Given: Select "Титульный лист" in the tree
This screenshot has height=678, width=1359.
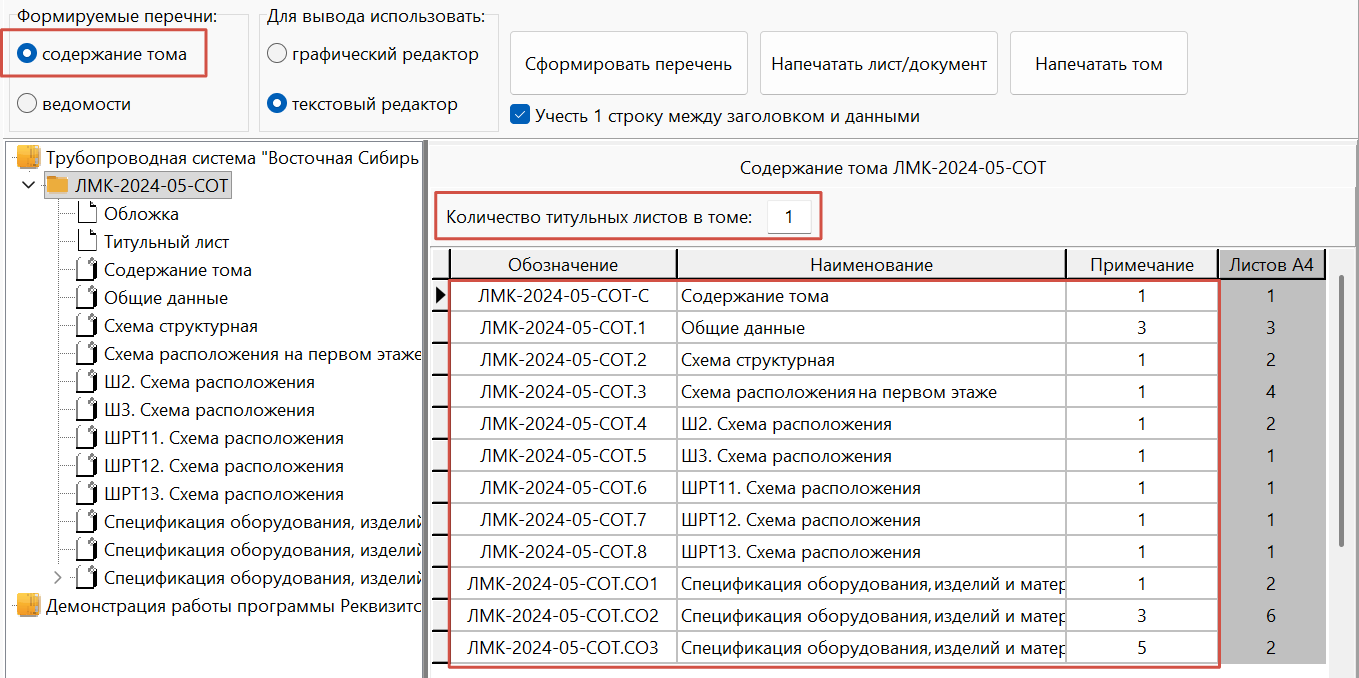Looking at the screenshot, I should [x=166, y=242].
